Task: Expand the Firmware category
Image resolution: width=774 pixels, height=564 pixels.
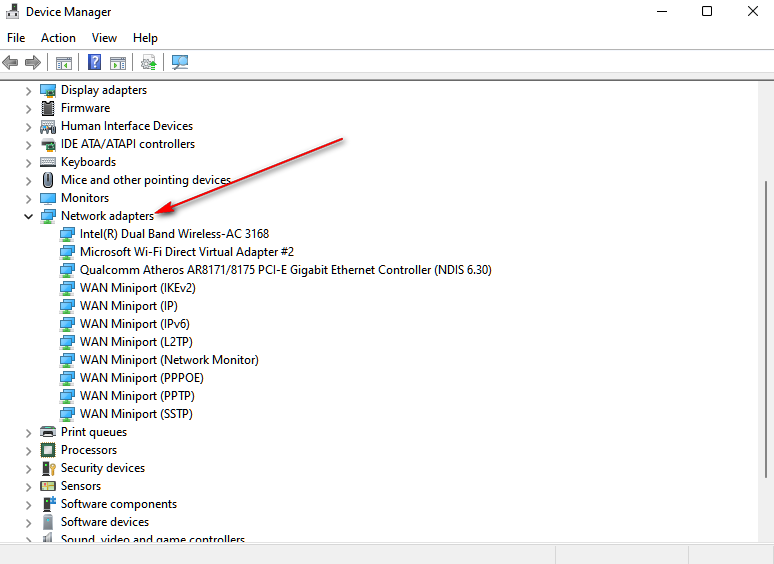Action: (29, 109)
